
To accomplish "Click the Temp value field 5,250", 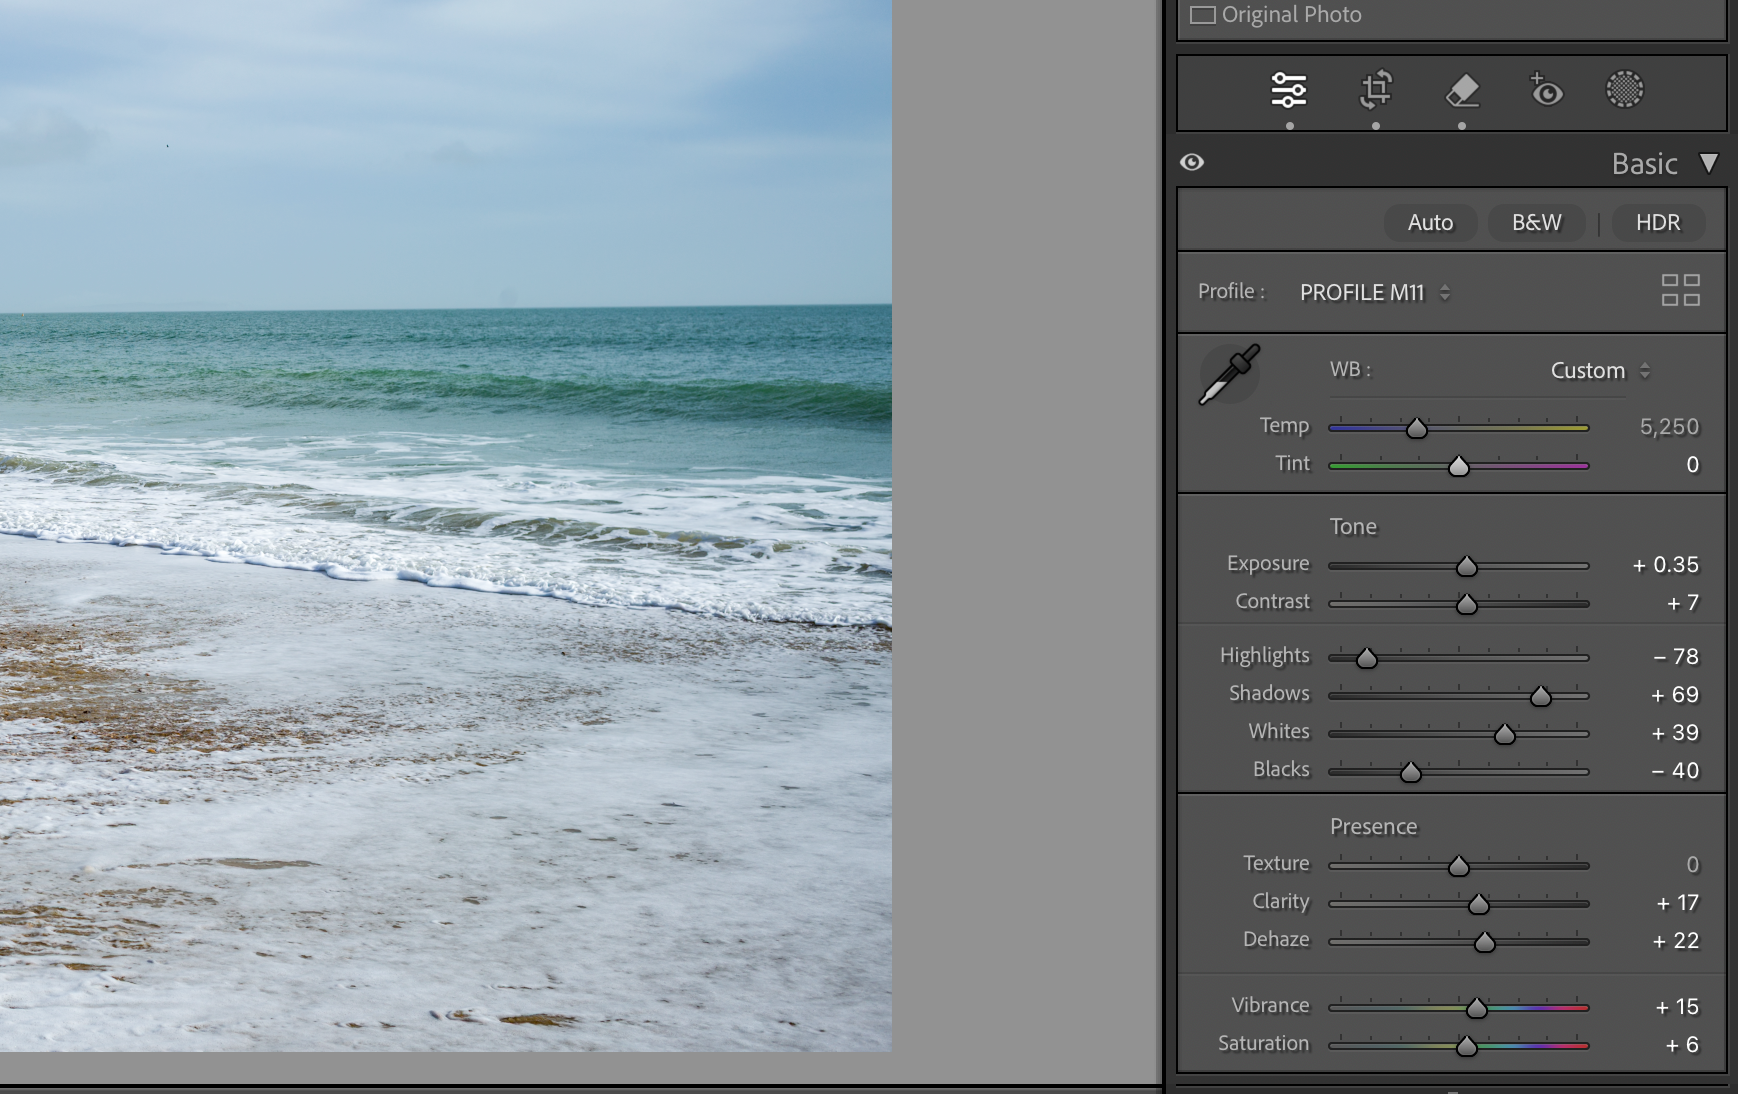I will point(1668,427).
